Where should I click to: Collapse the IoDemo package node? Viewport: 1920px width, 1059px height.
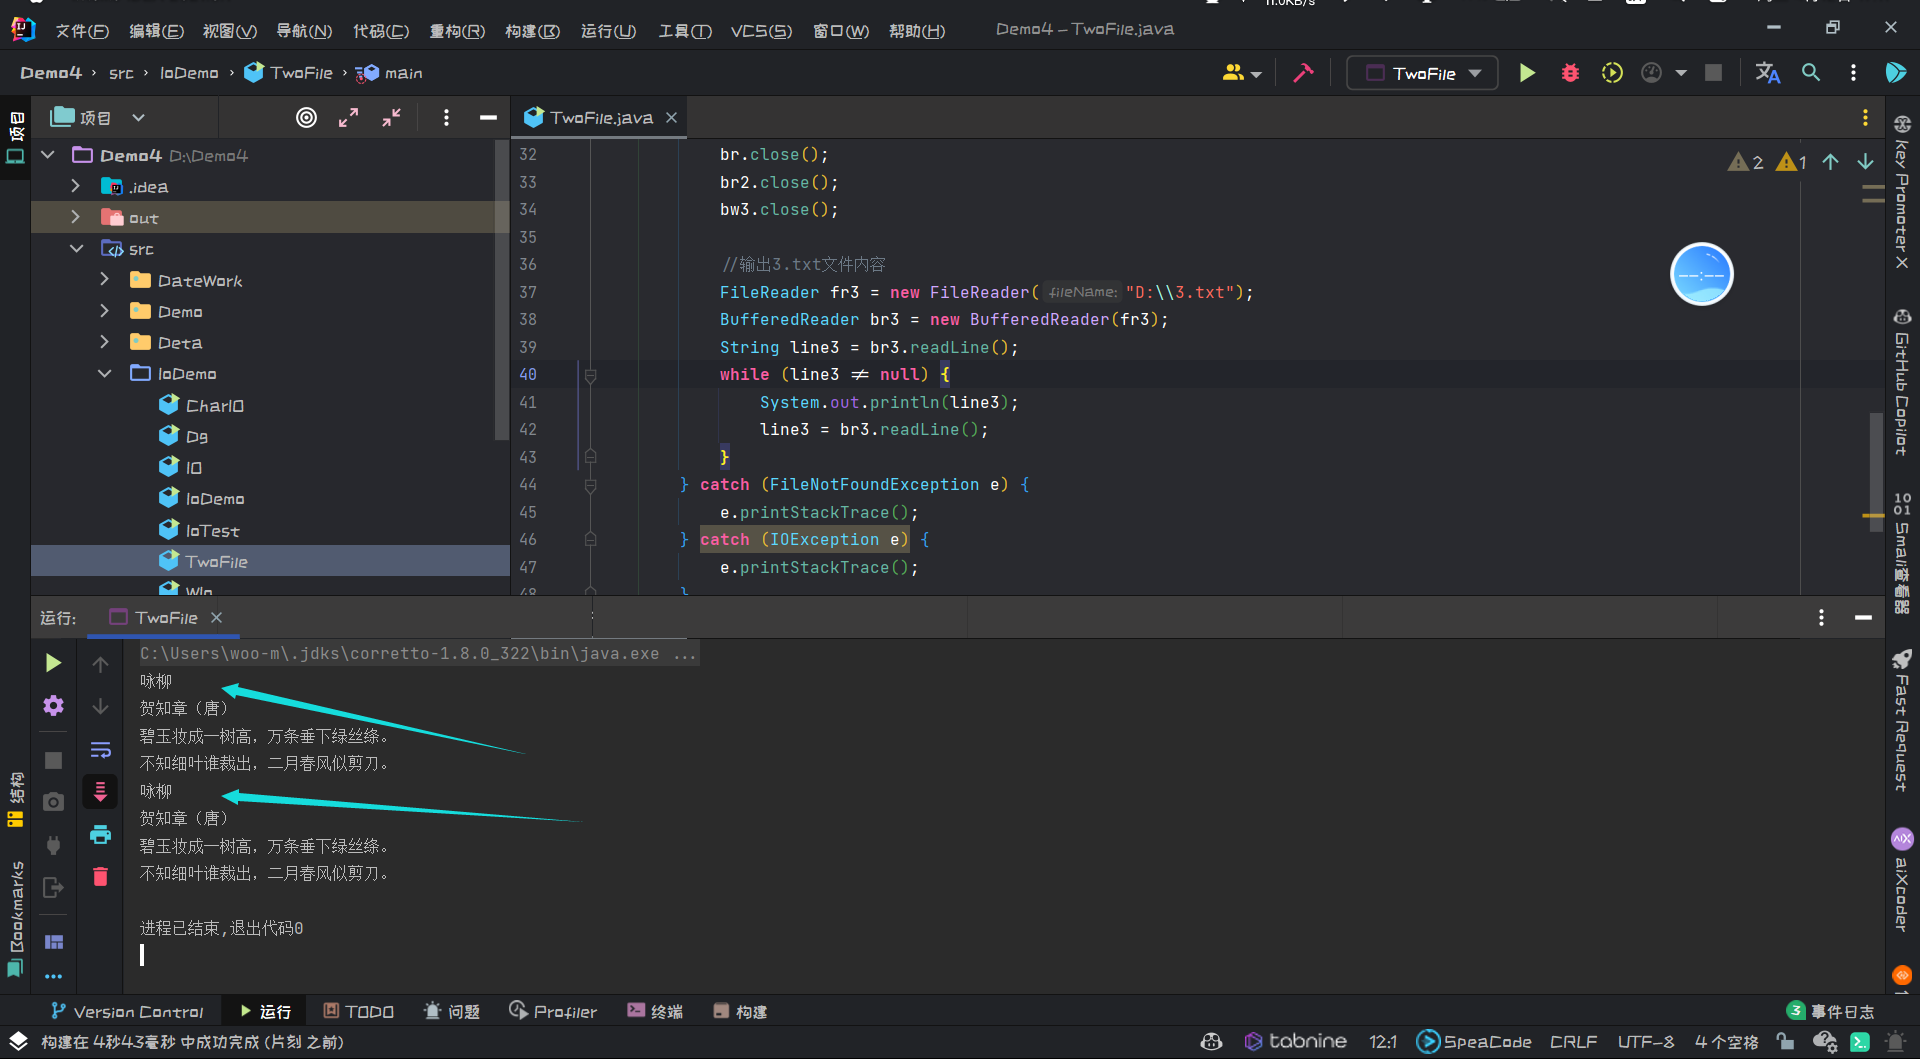point(105,374)
